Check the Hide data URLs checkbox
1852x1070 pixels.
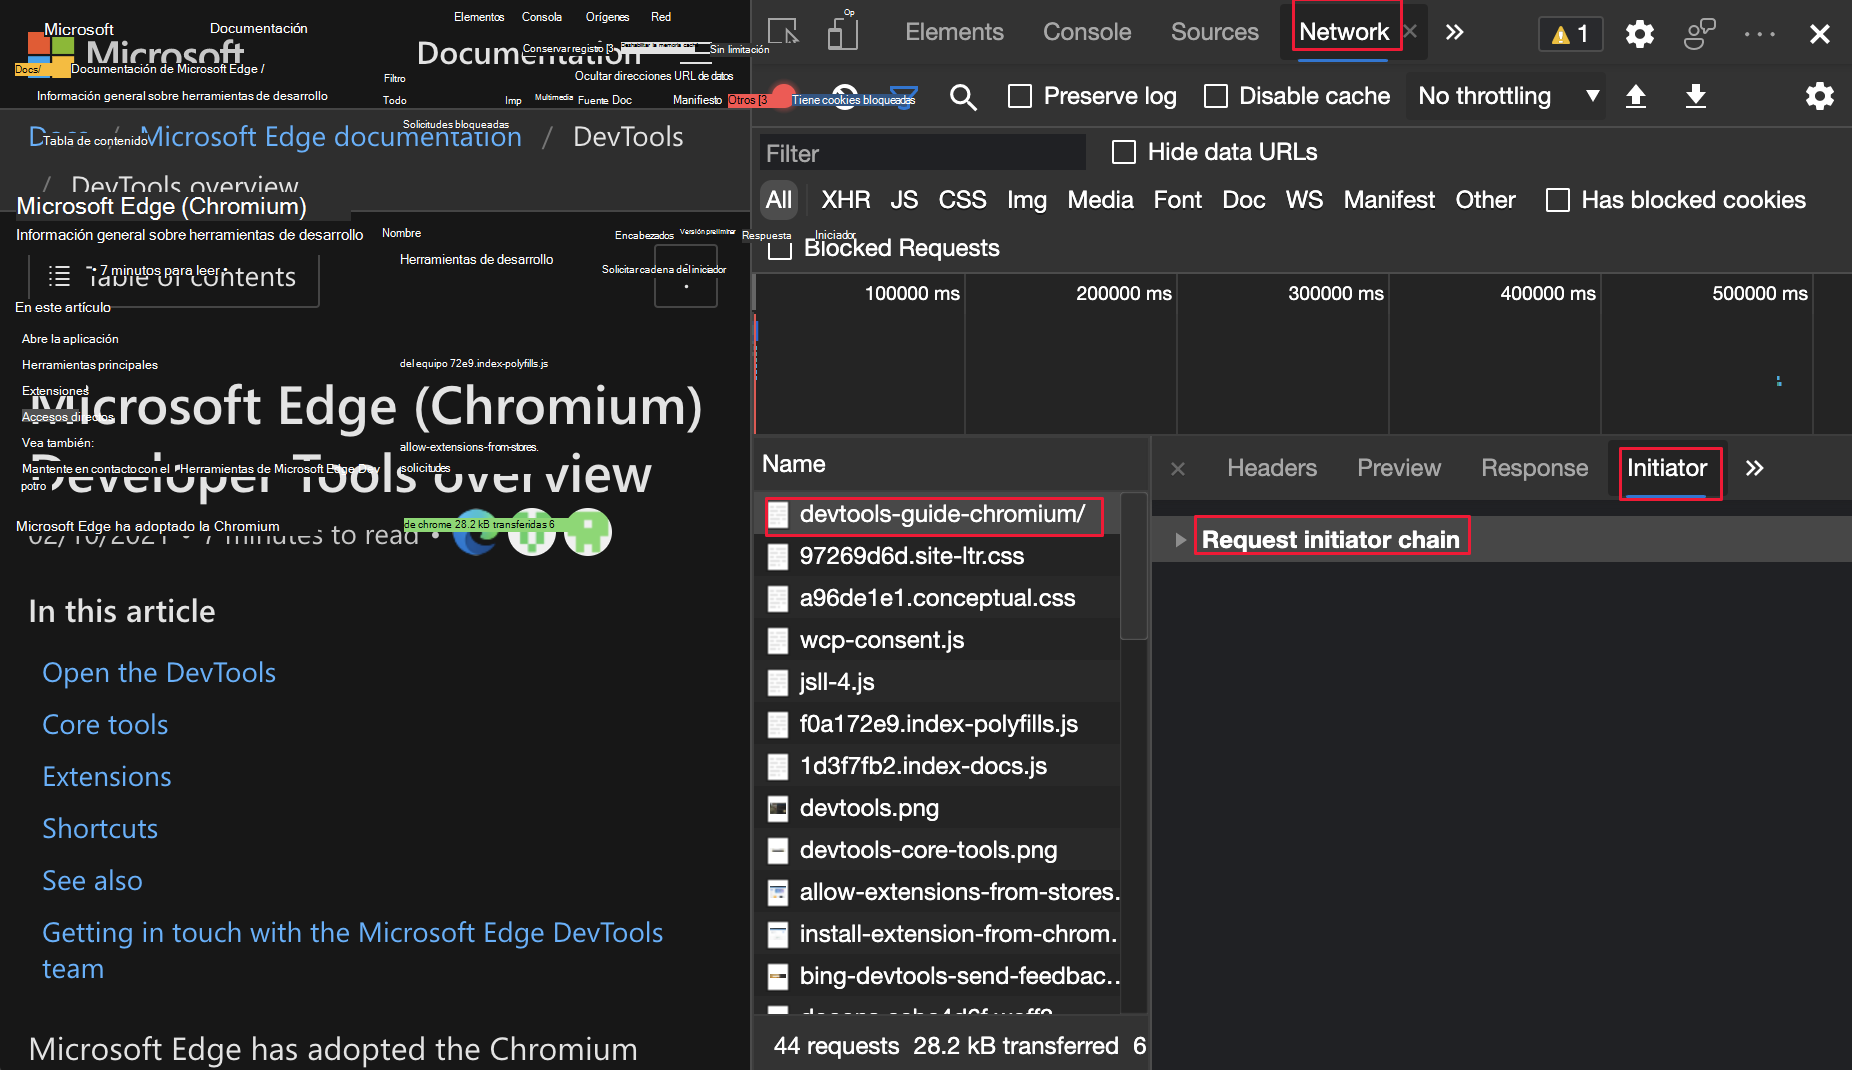[1124, 152]
